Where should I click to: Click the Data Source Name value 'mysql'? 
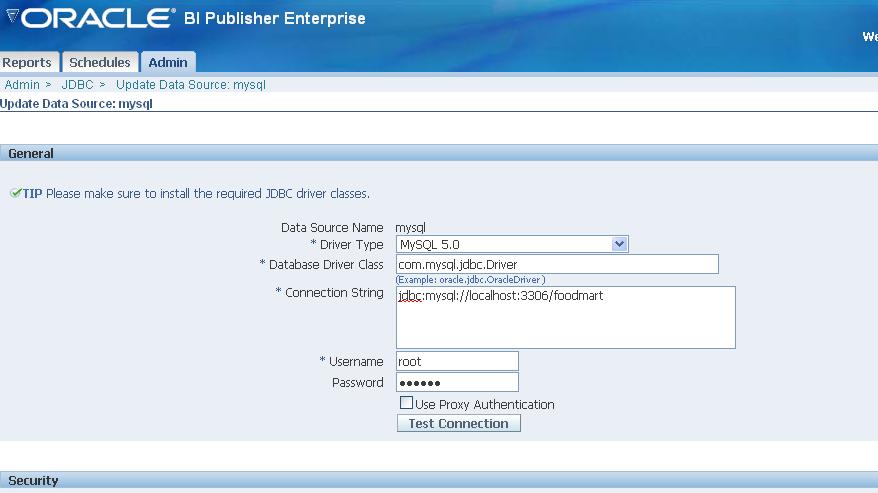[x=410, y=227]
